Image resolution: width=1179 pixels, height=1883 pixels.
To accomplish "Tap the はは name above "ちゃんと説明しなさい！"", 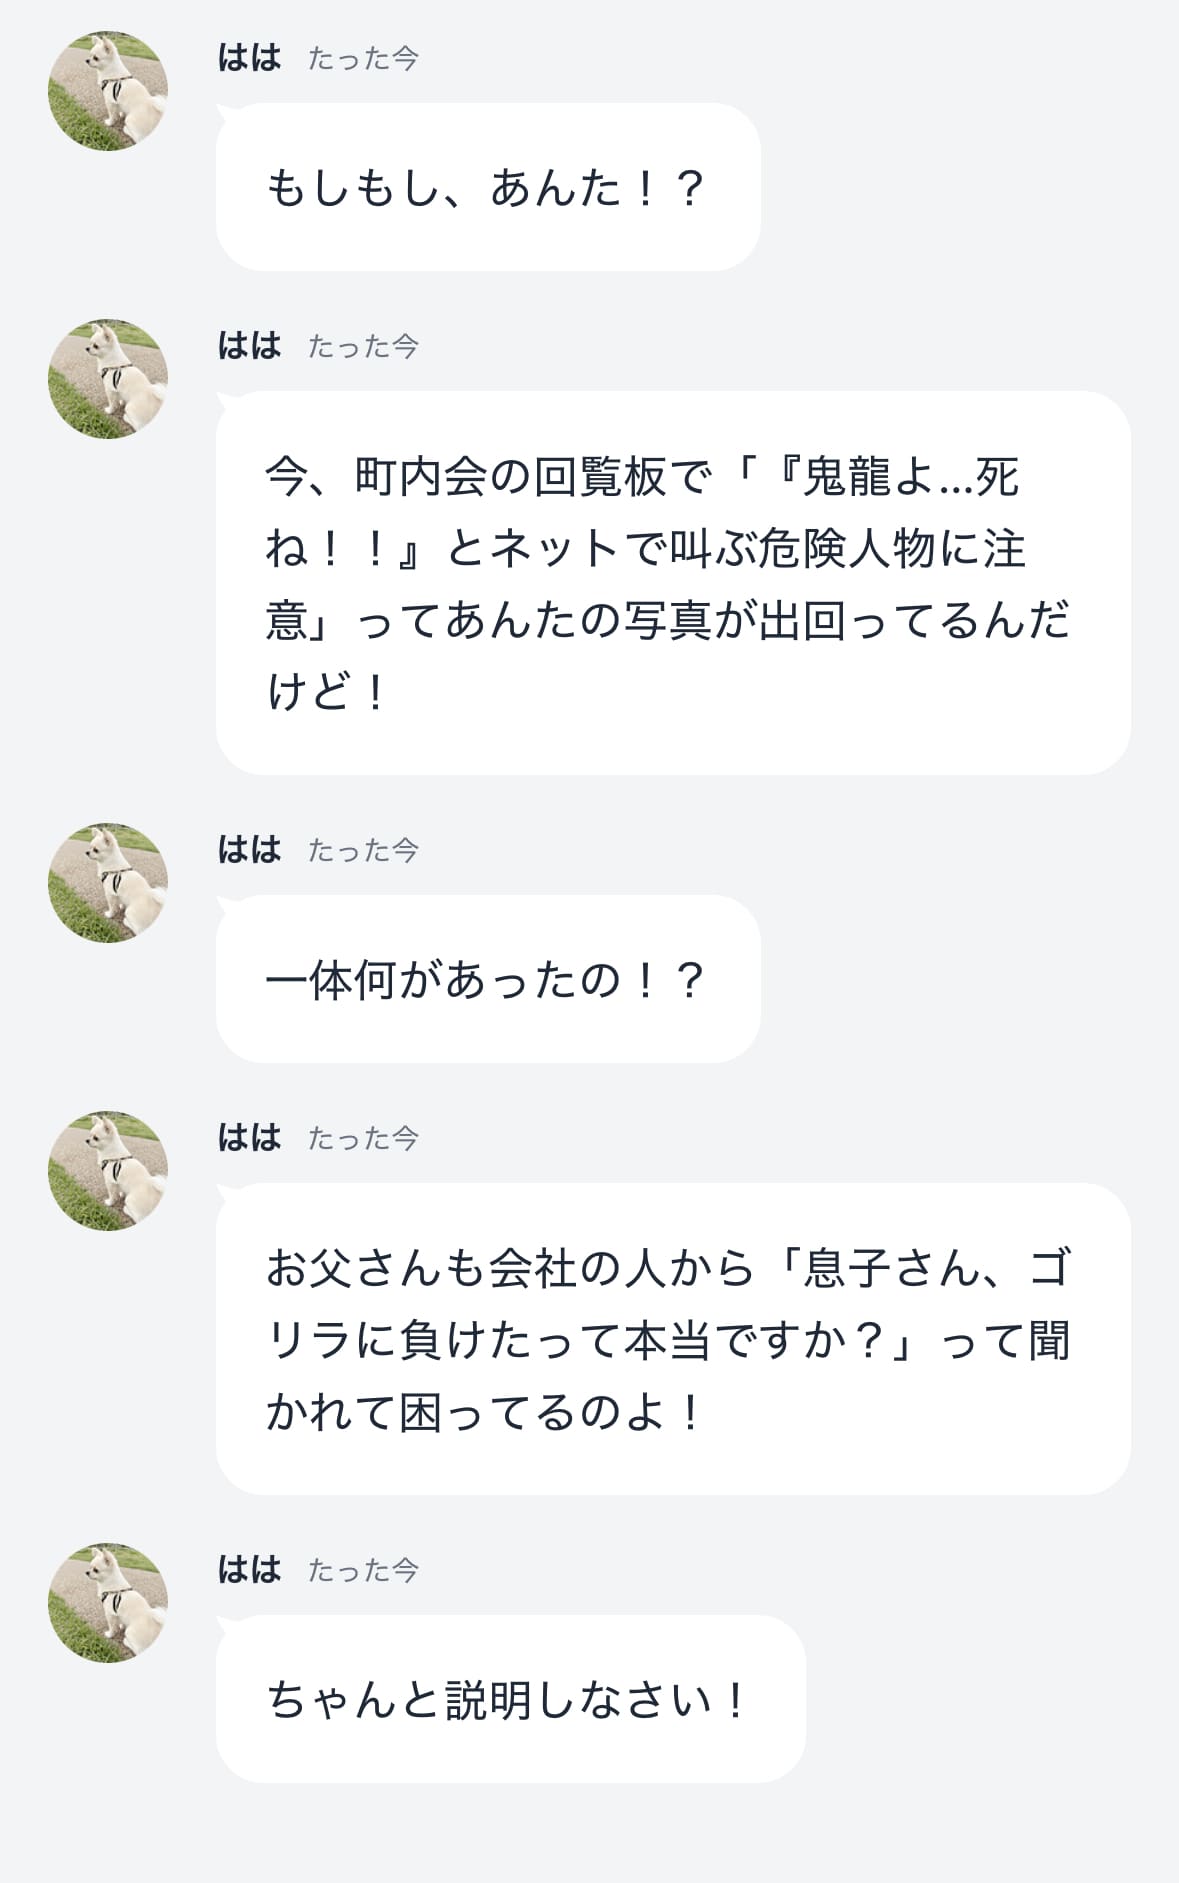I will tap(250, 1570).
